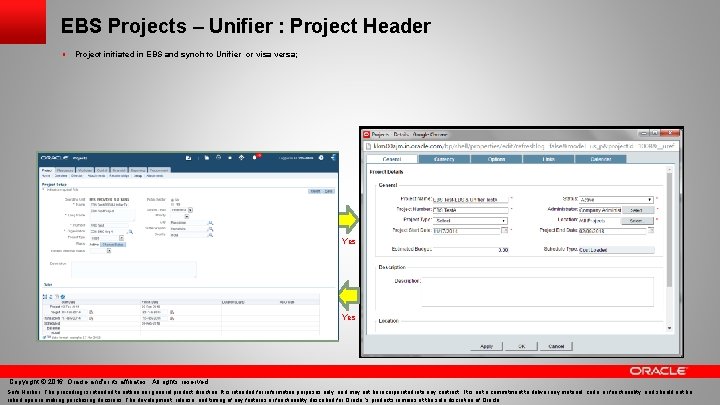Image resolution: width=720 pixels, height=405 pixels.
Task: Open the Setup sub-tab in EBS Projects
Action: (138, 175)
